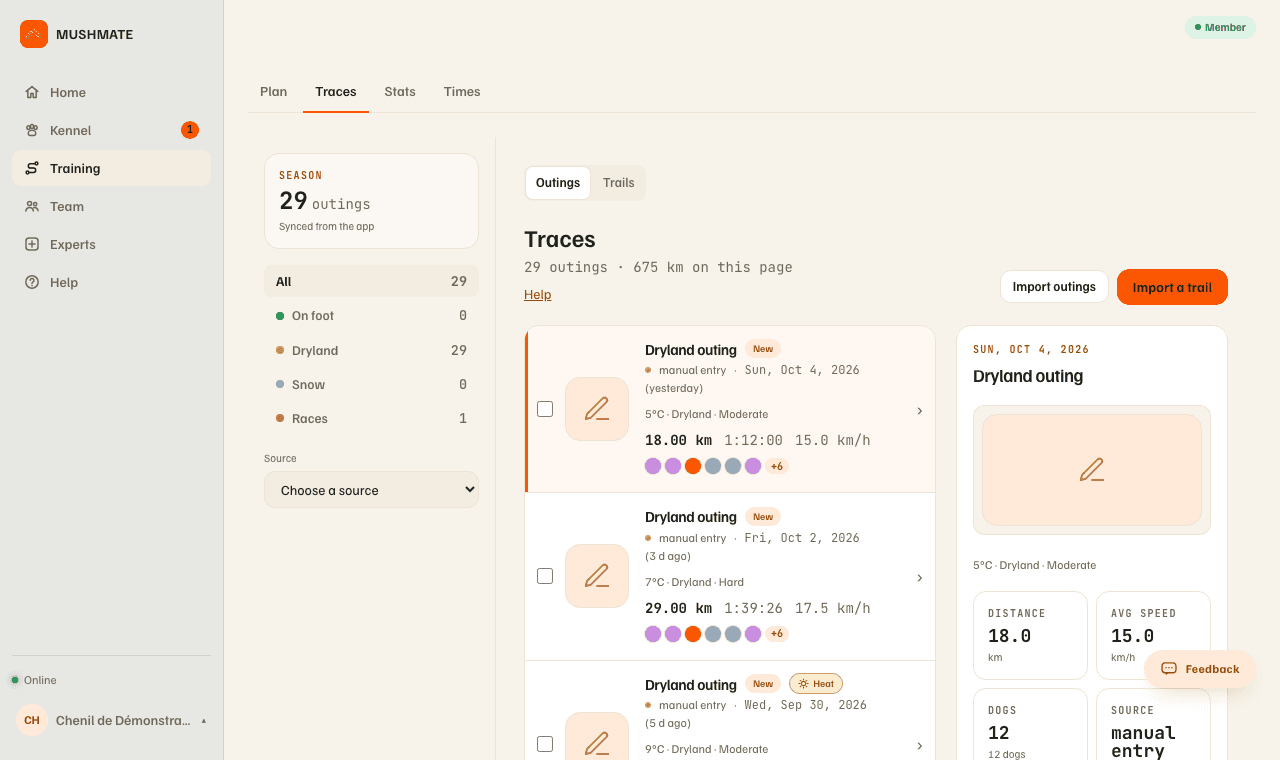
Task: Open the kennel account switcher arrow
Action: click(x=204, y=721)
